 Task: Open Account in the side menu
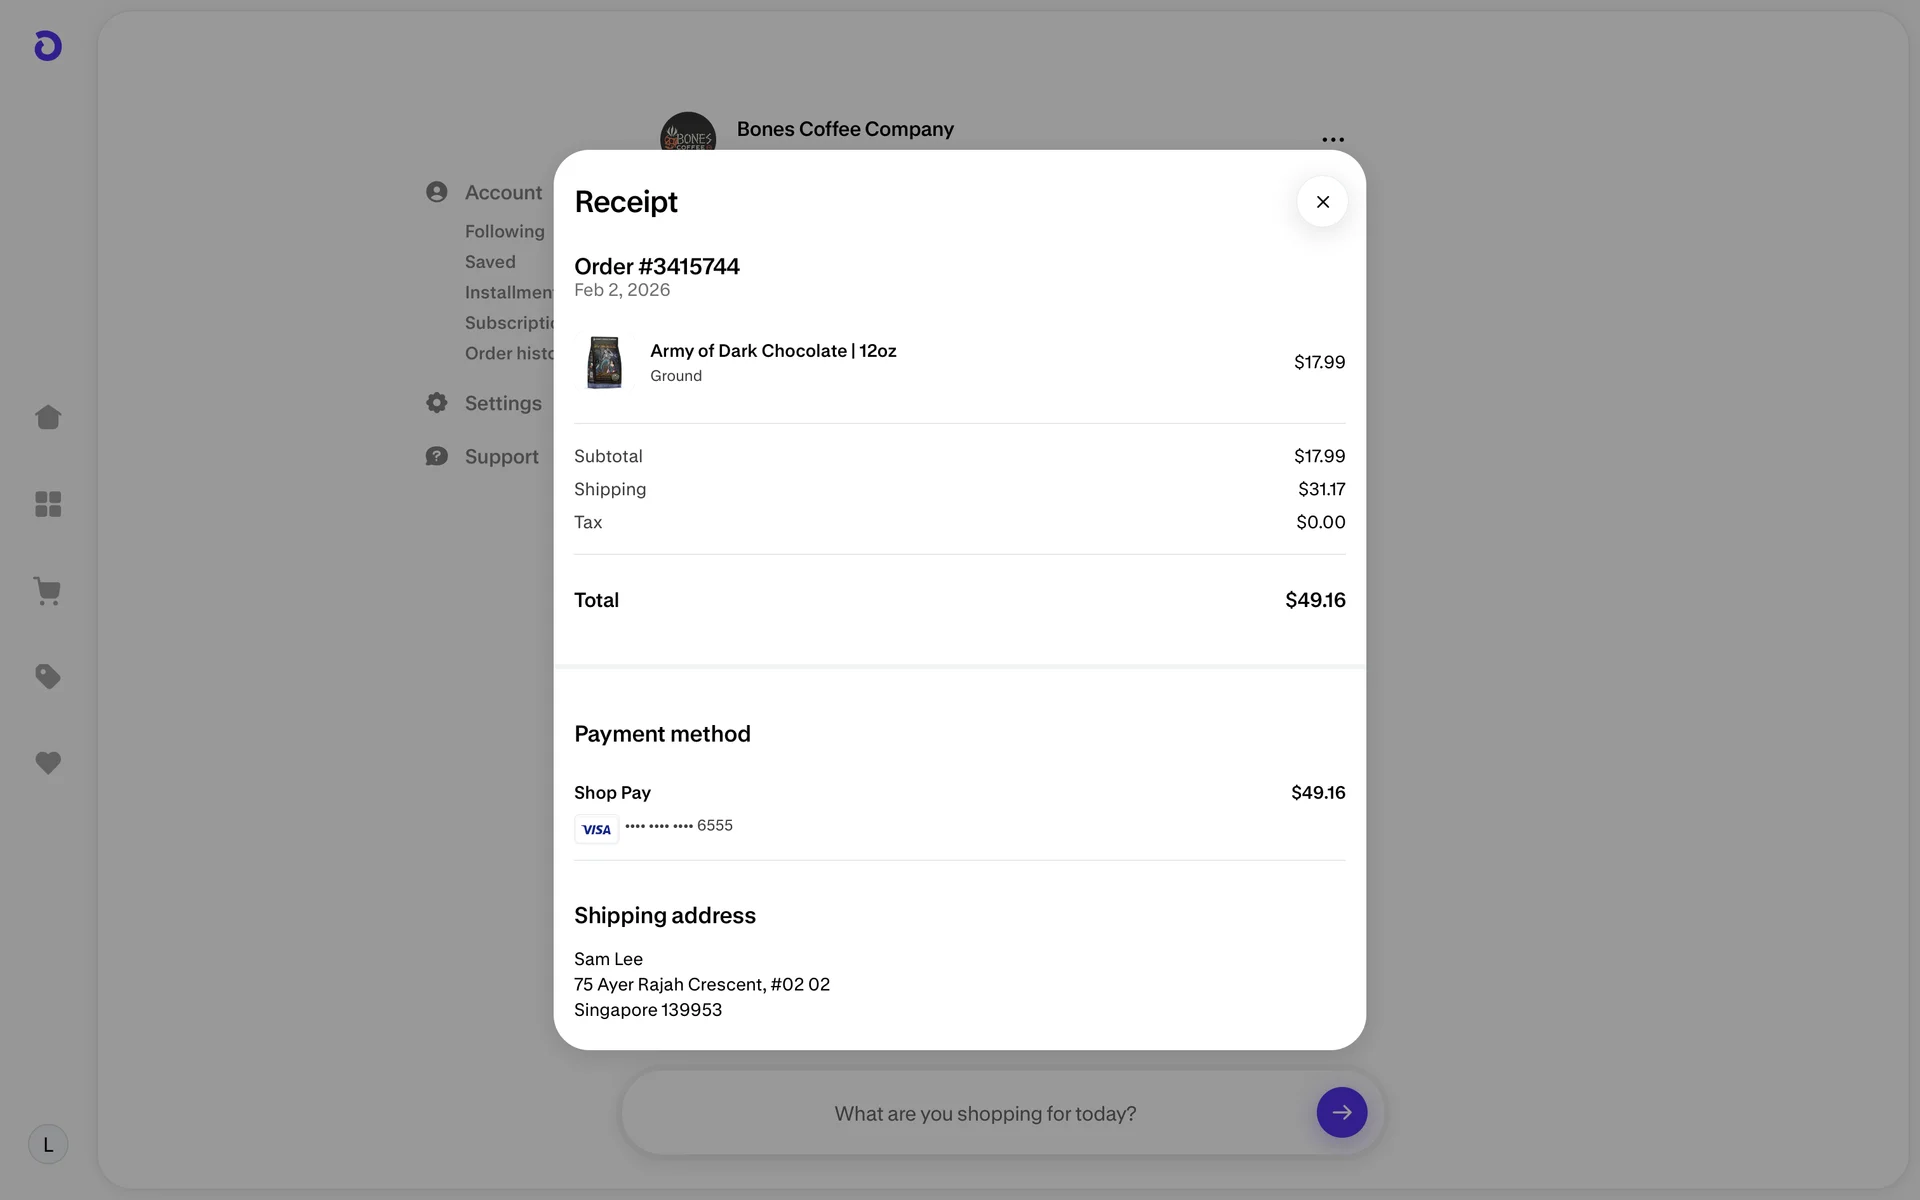pyautogui.click(x=502, y=192)
